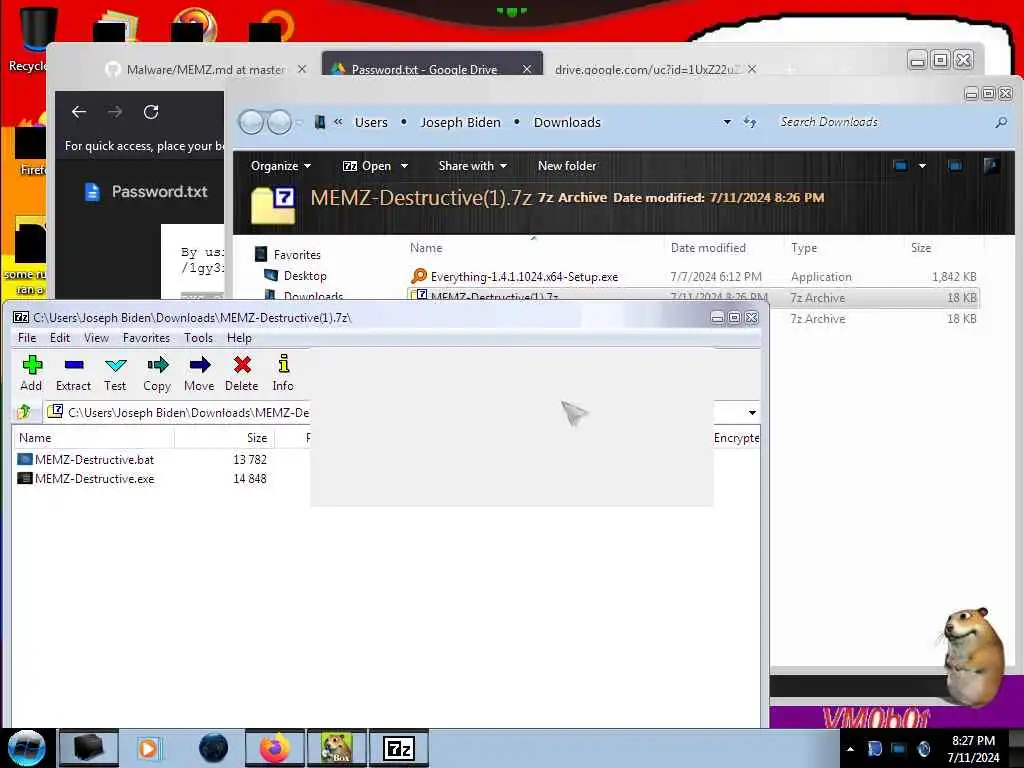The height and width of the screenshot is (768, 1024).
Task: Click the Extract button in 7-Zip
Action: (x=73, y=374)
